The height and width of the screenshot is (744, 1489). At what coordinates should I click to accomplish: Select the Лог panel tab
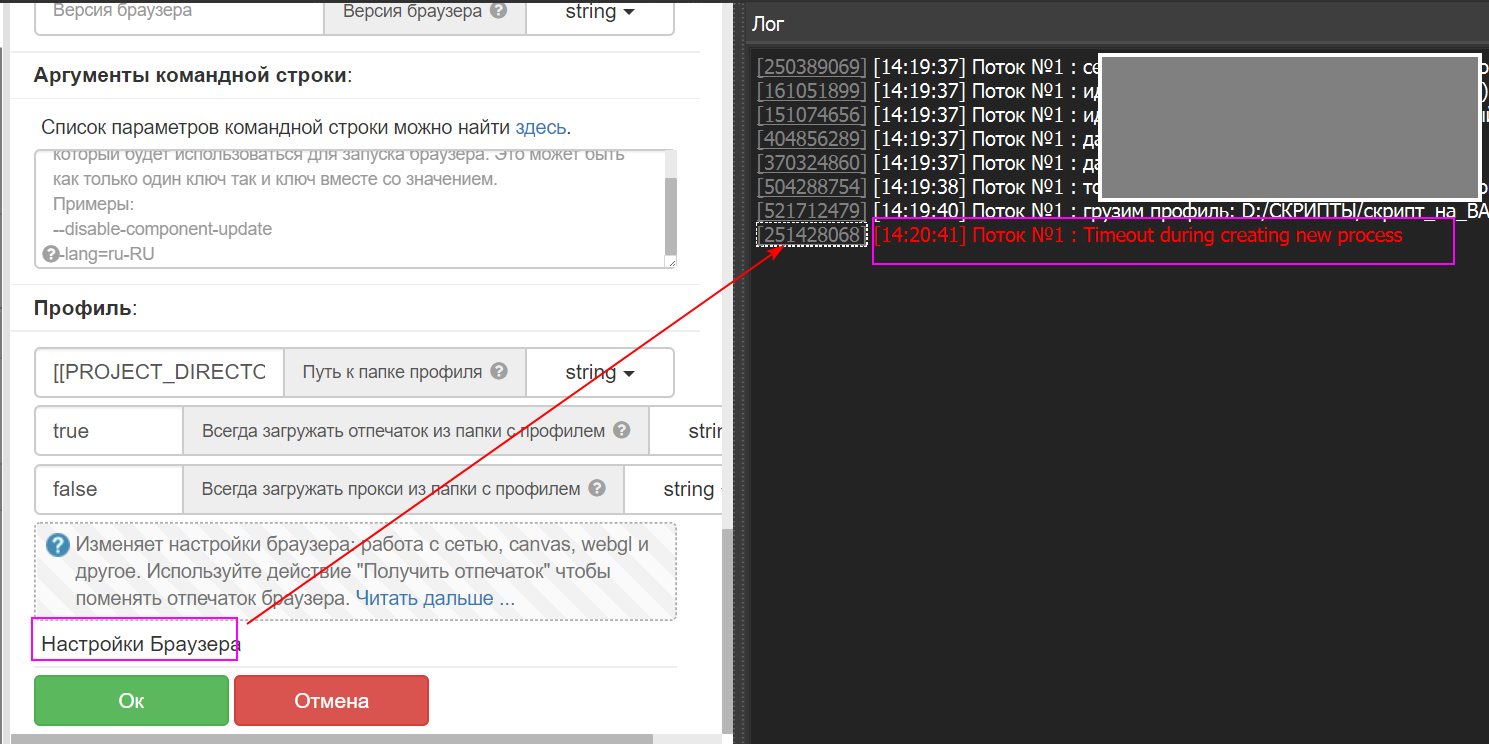[768, 24]
